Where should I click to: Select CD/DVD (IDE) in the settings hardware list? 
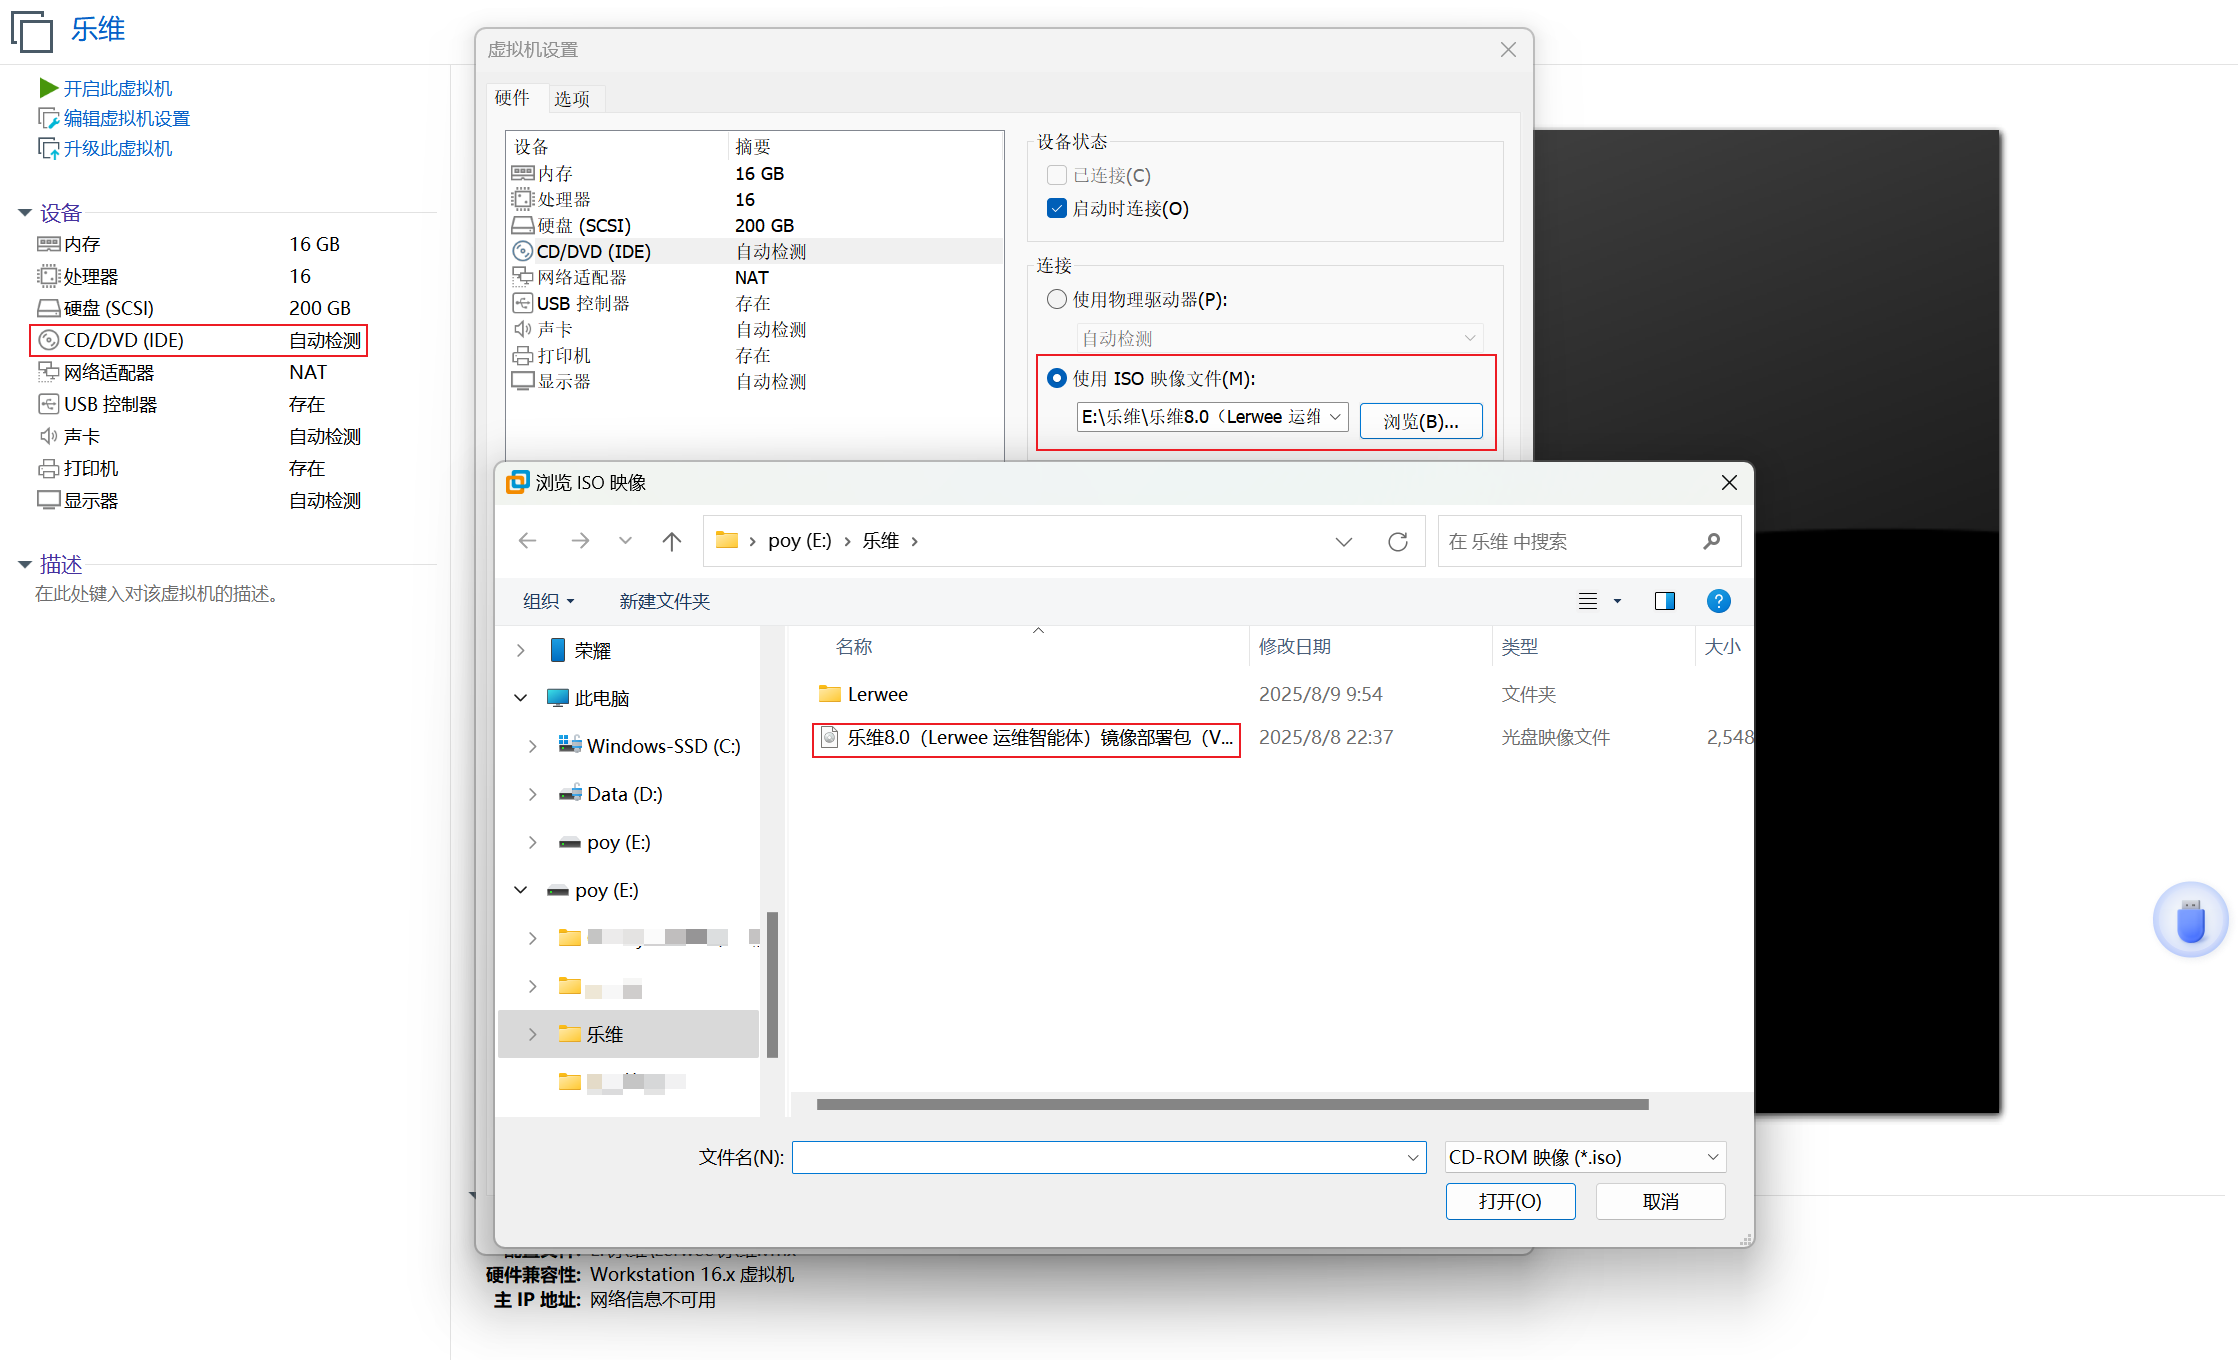[x=755, y=251]
